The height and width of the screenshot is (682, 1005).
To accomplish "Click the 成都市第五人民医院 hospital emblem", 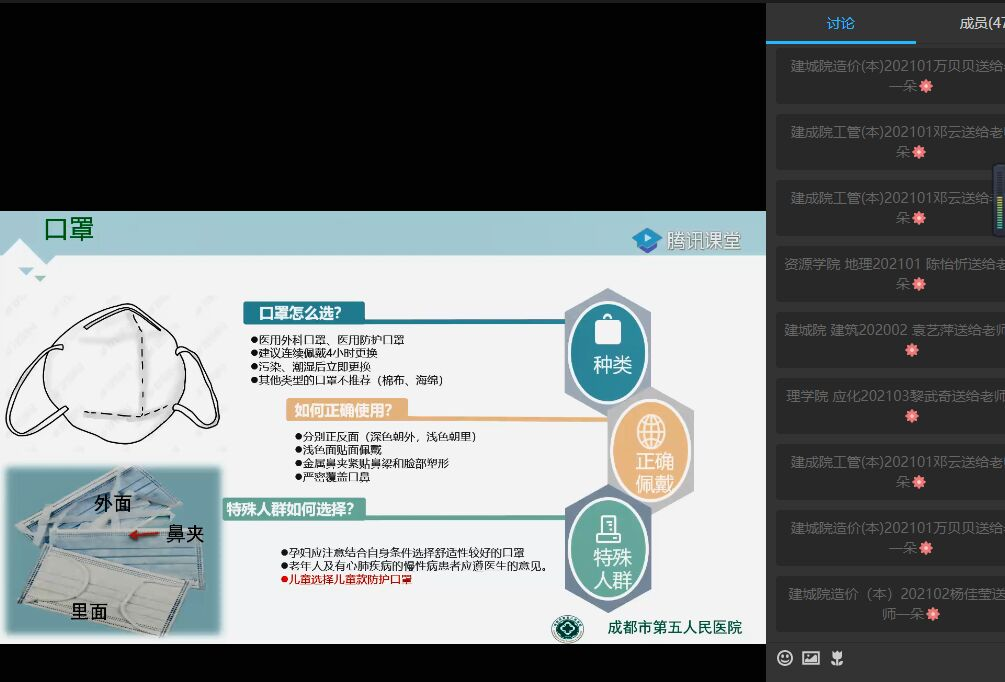I will [567, 628].
